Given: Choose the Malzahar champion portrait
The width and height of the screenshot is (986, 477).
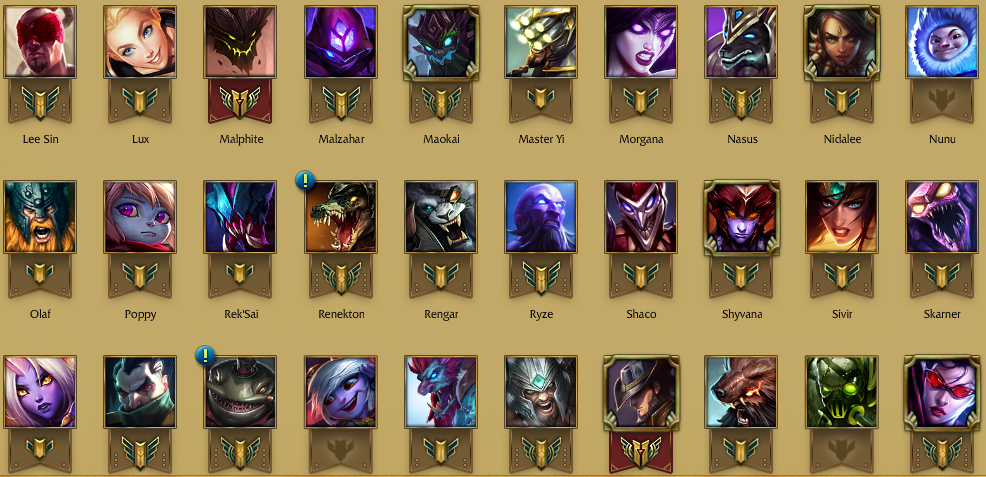Looking at the screenshot, I should click(x=341, y=41).
